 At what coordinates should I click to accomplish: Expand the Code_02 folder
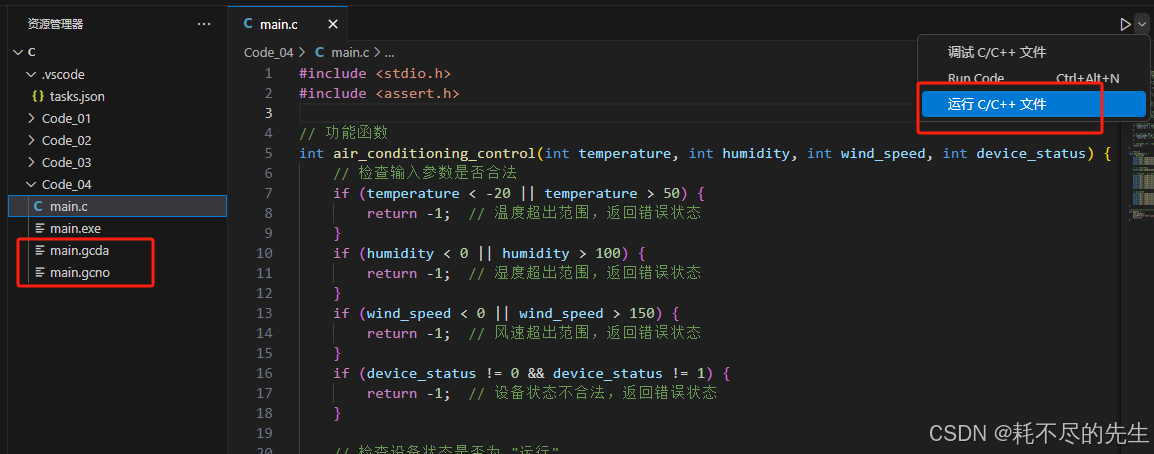(x=31, y=141)
